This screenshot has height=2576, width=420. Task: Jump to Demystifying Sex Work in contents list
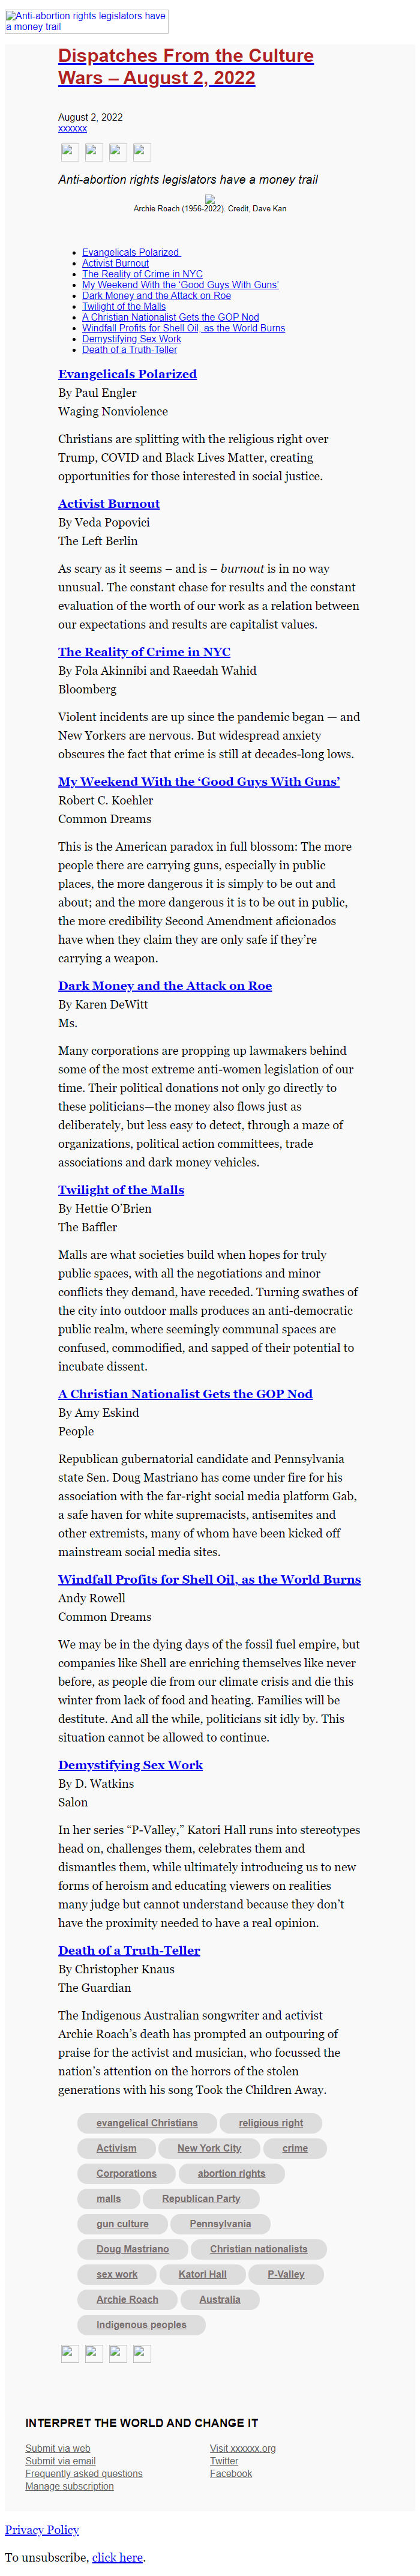tap(131, 339)
